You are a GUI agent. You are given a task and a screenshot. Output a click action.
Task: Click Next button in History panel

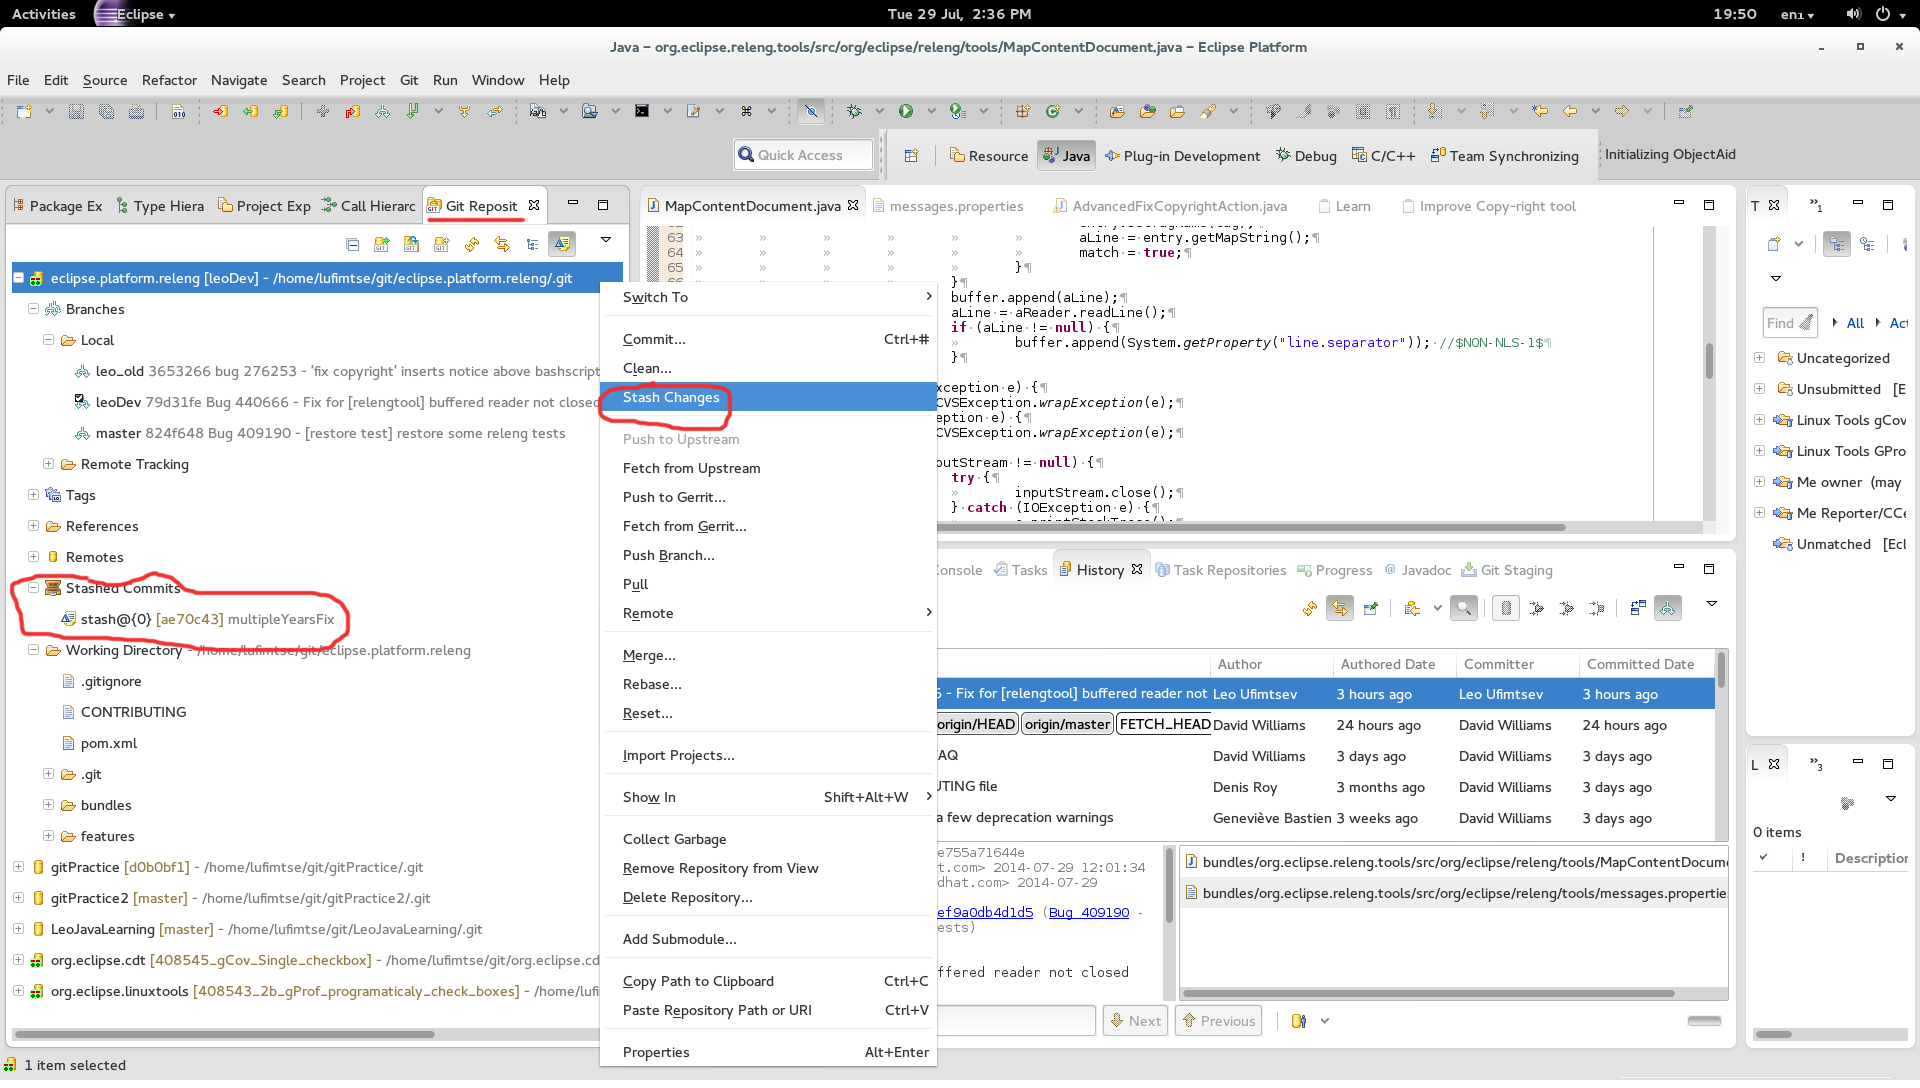(x=1135, y=1021)
